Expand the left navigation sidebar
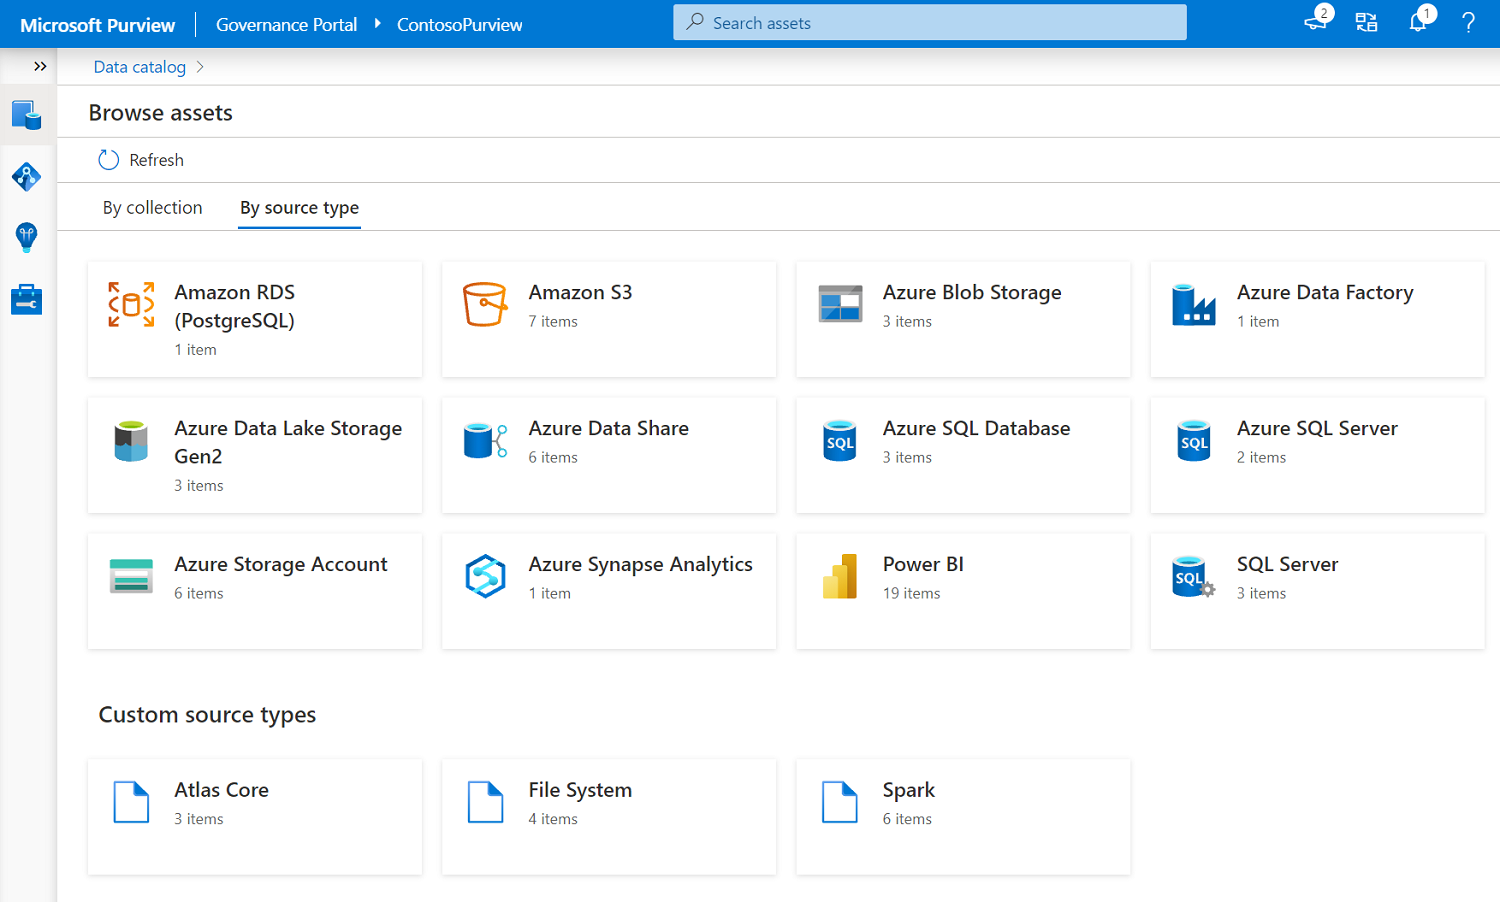The width and height of the screenshot is (1500, 902). pyautogui.click(x=40, y=66)
